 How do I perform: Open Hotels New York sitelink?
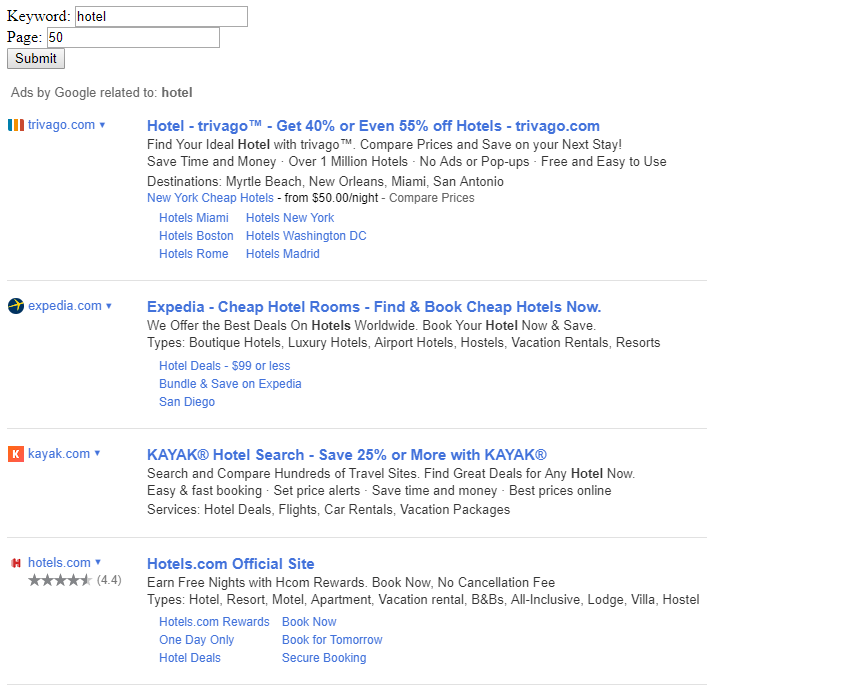pyautogui.click(x=290, y=218)
